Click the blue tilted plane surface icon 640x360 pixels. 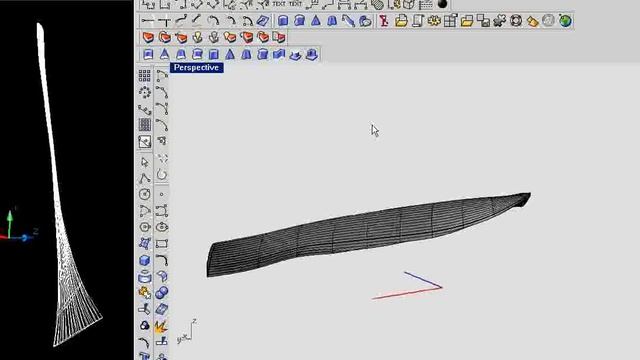pyautogui.click(x=162, y=309)
